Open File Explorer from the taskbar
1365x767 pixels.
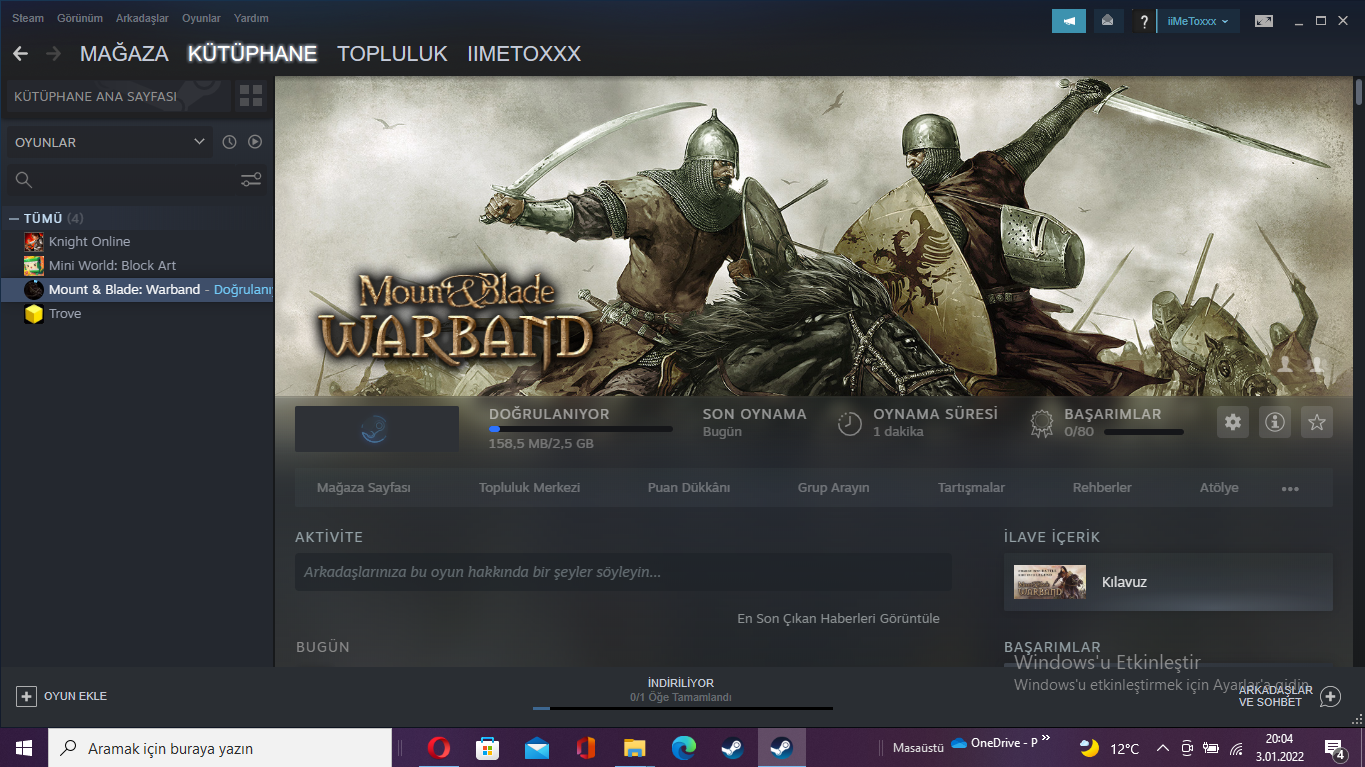[635, 748]
